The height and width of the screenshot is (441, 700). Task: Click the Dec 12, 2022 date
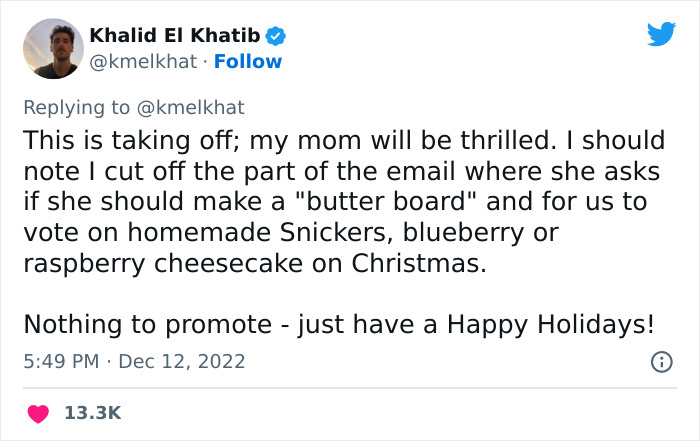pyautogui.click(x=182, y=361)
